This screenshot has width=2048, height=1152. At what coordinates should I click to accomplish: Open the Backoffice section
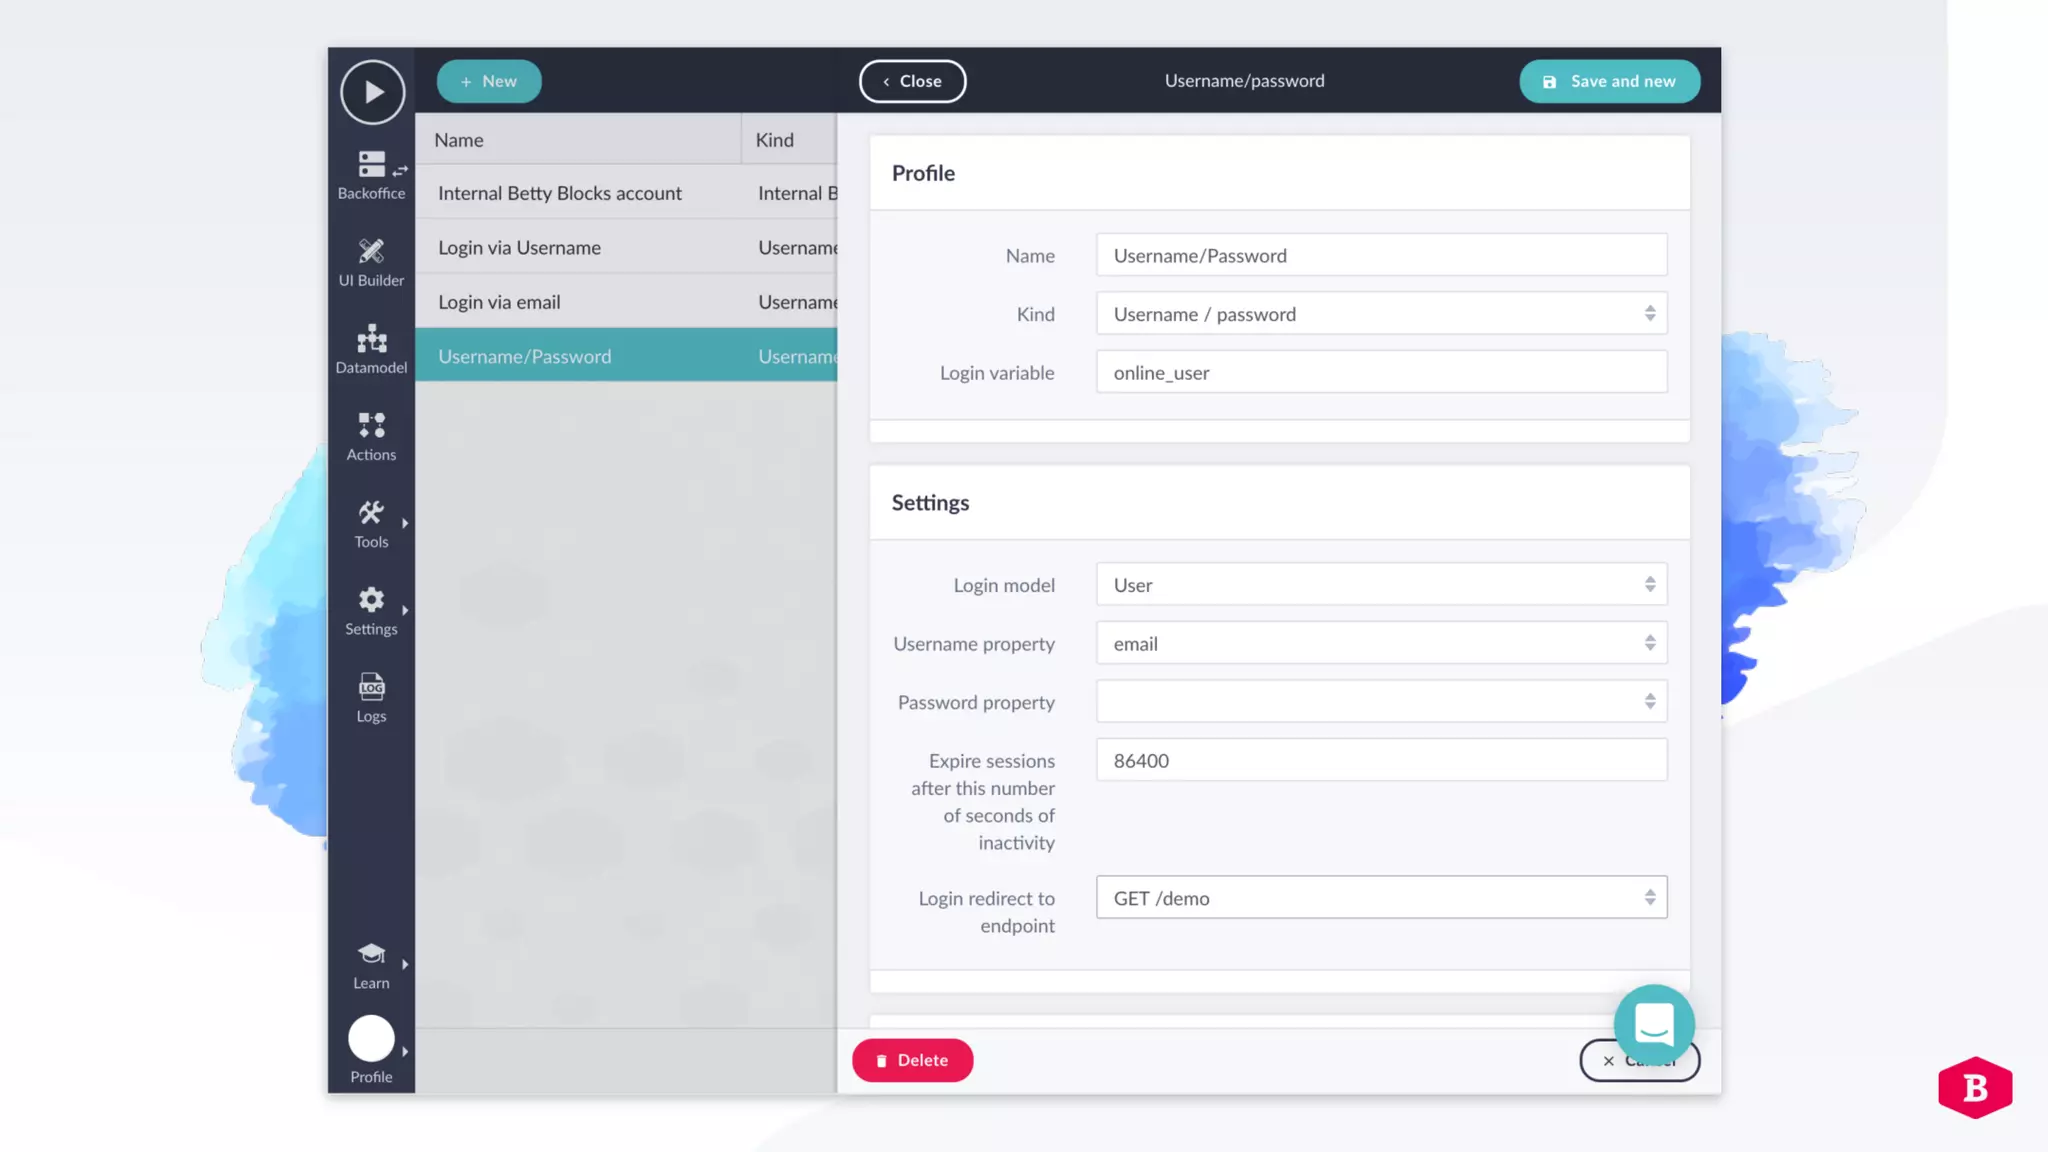(x=371, y=175)
